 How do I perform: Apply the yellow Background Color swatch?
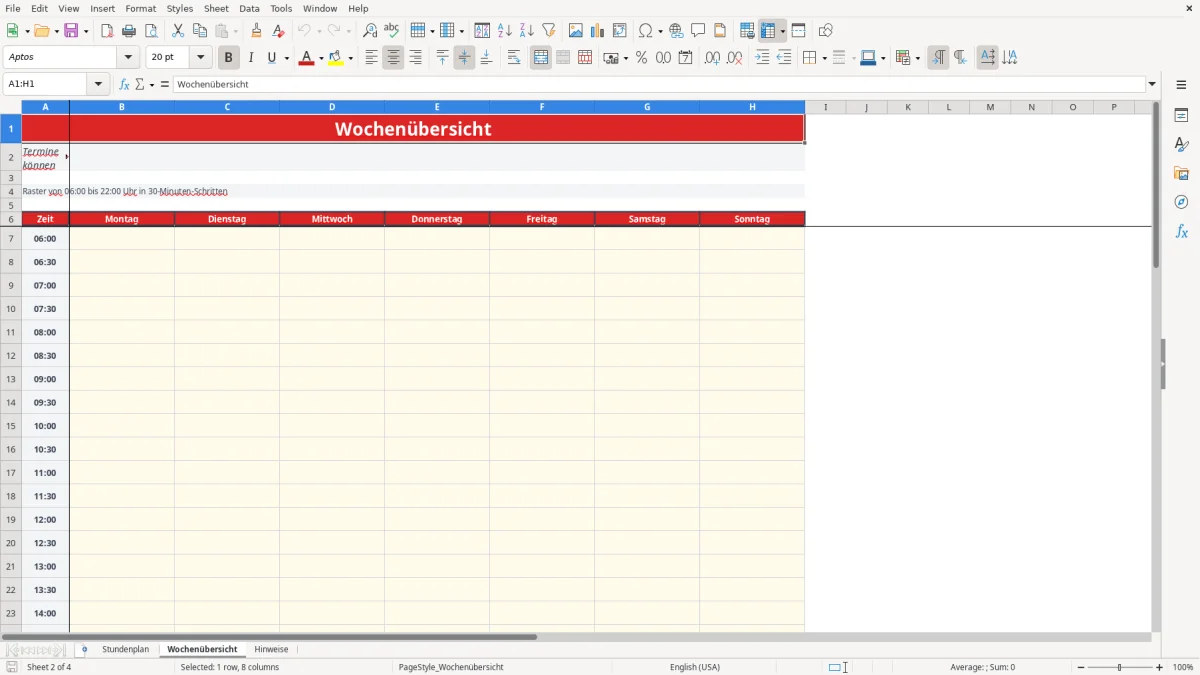(x=336, y=58)
